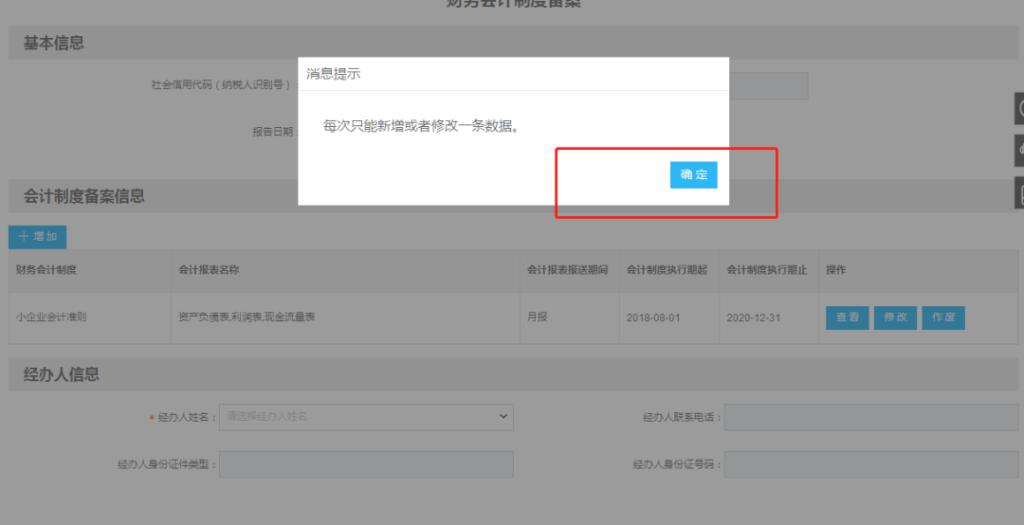Click the 月报 reporting period cell
Viewport: 1024px width, 525px height.
538,317
